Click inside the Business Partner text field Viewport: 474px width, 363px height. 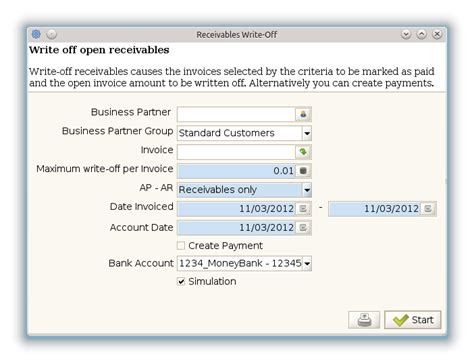click(x=236, y=114)
